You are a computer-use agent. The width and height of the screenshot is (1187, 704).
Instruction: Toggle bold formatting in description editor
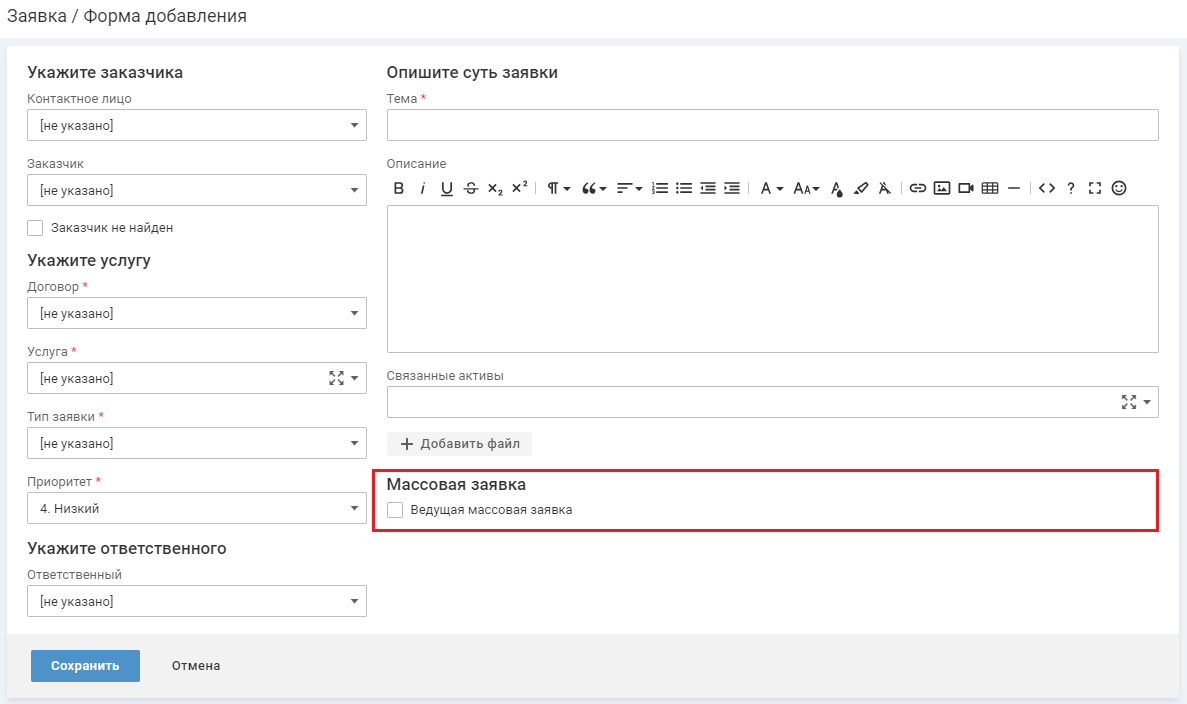(x=398, y=188)
